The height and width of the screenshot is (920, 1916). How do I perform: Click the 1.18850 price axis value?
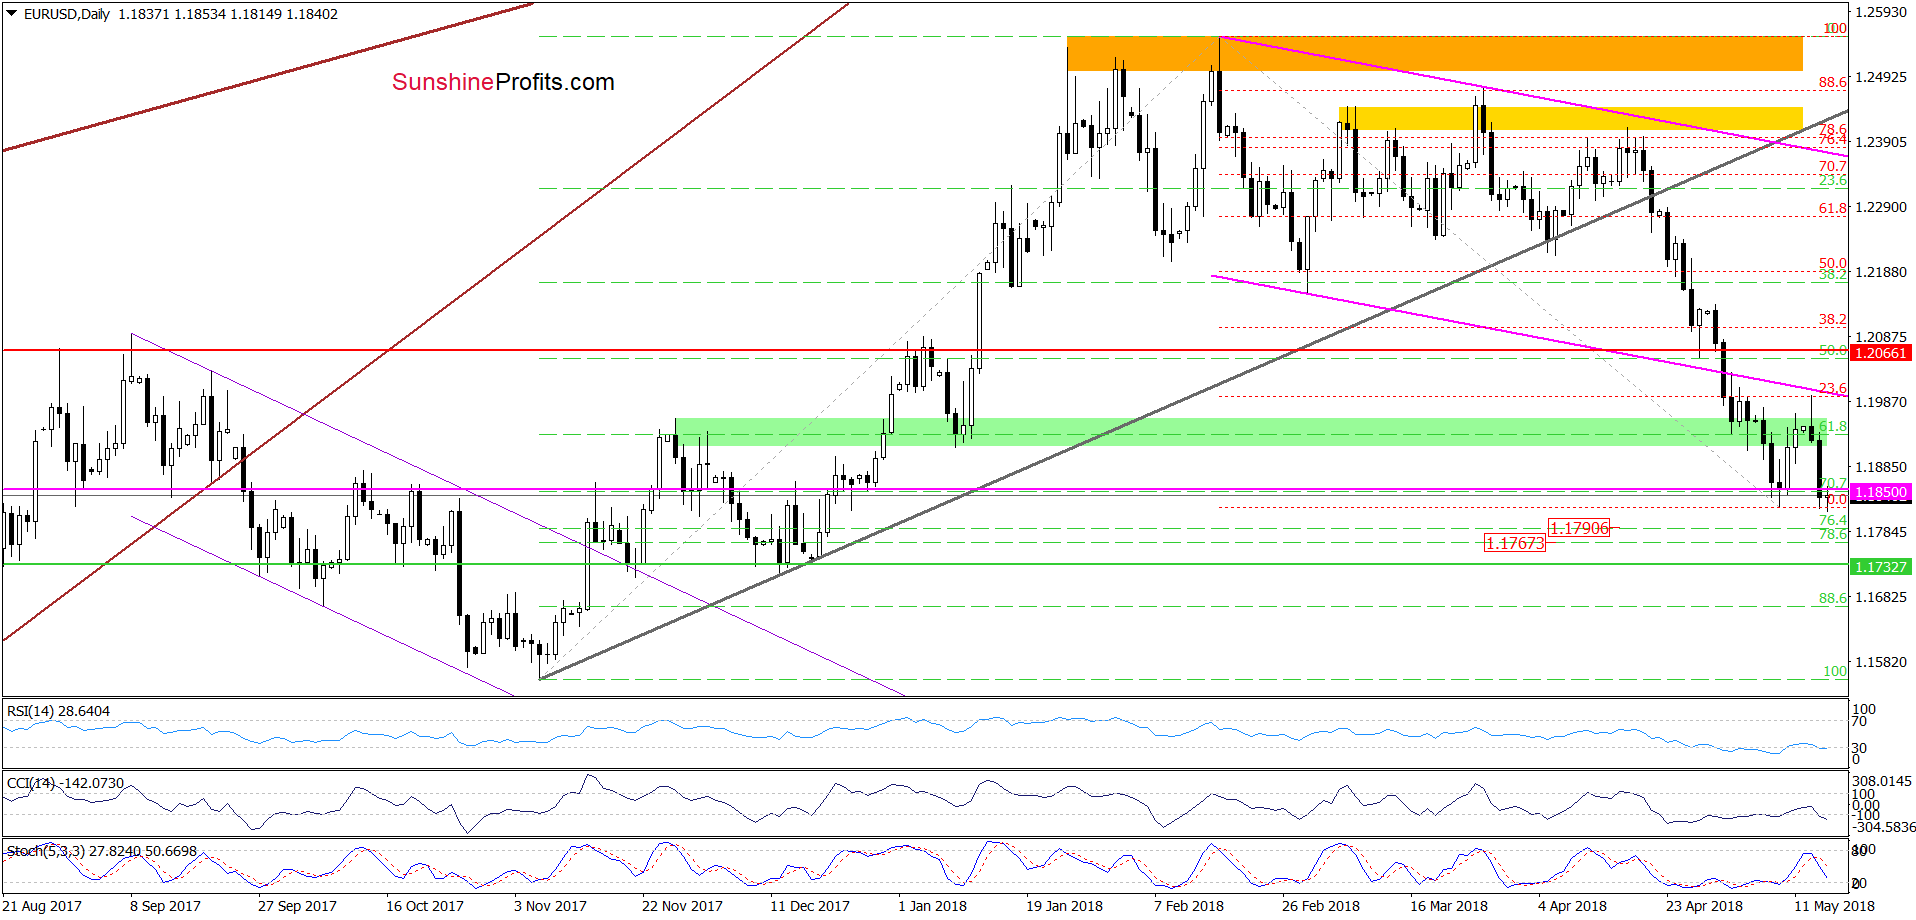pos(1880,467)
